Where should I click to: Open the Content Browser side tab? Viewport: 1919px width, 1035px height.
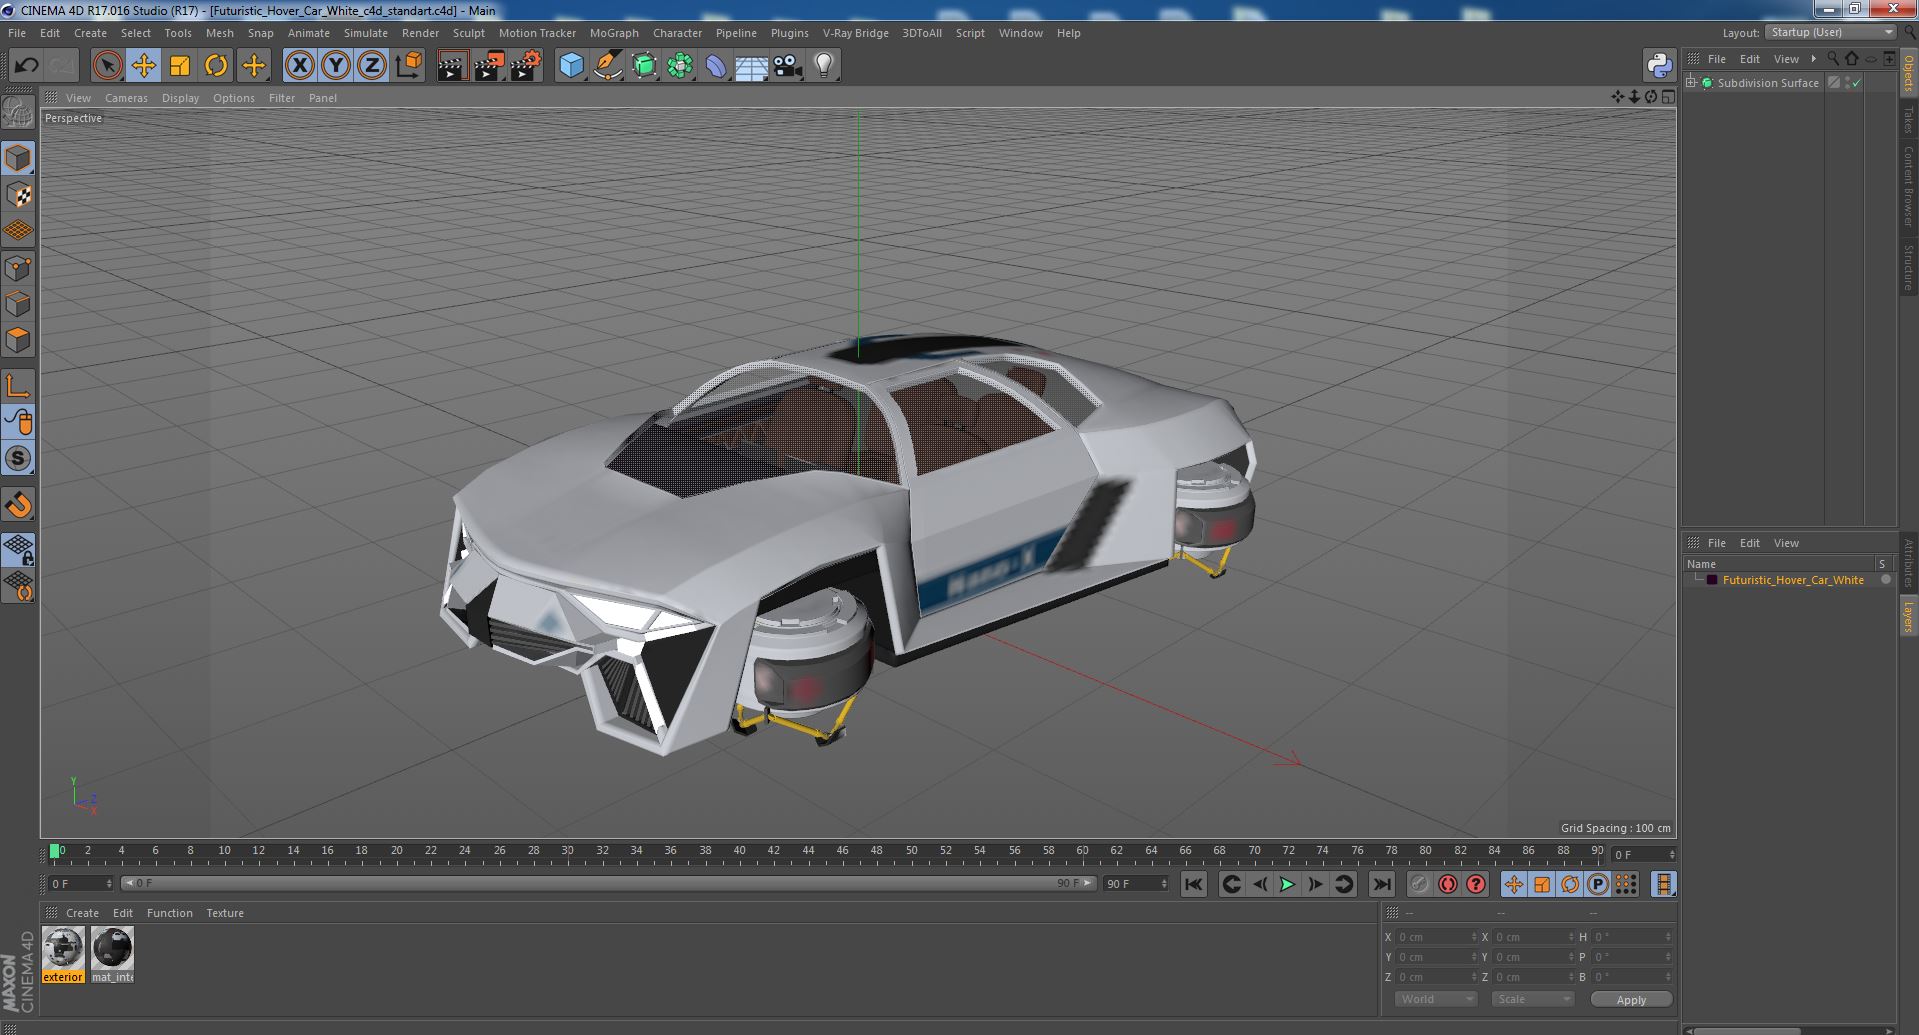[1908, 186]
